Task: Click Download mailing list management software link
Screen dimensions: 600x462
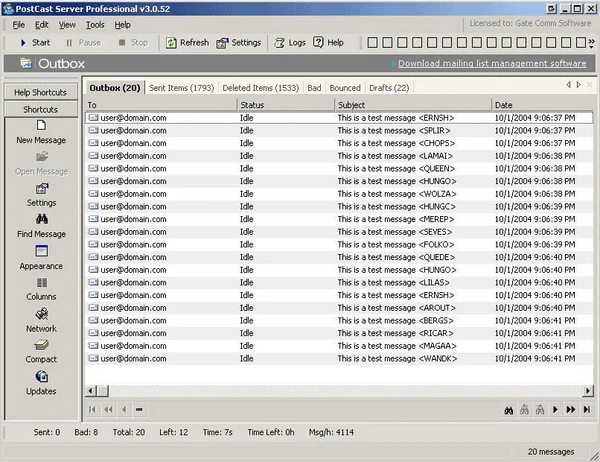Action: (492, 64)
